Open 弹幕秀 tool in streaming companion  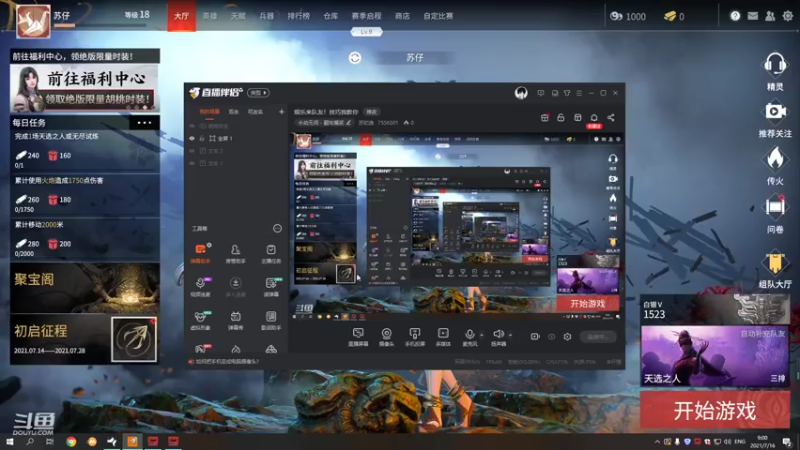click(235, 320)
